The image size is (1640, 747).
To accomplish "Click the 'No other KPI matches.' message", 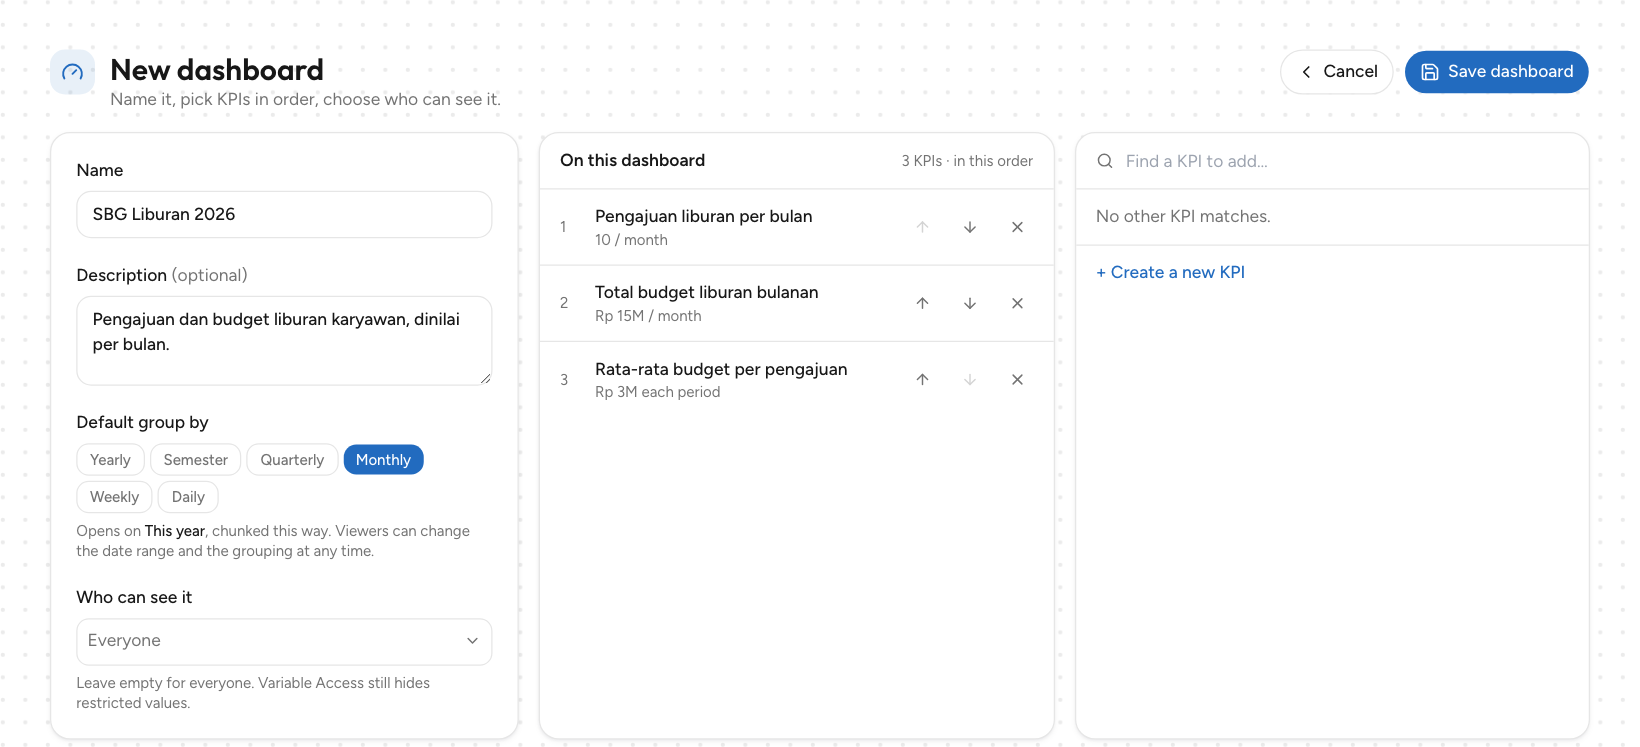I will [1183, 216].
